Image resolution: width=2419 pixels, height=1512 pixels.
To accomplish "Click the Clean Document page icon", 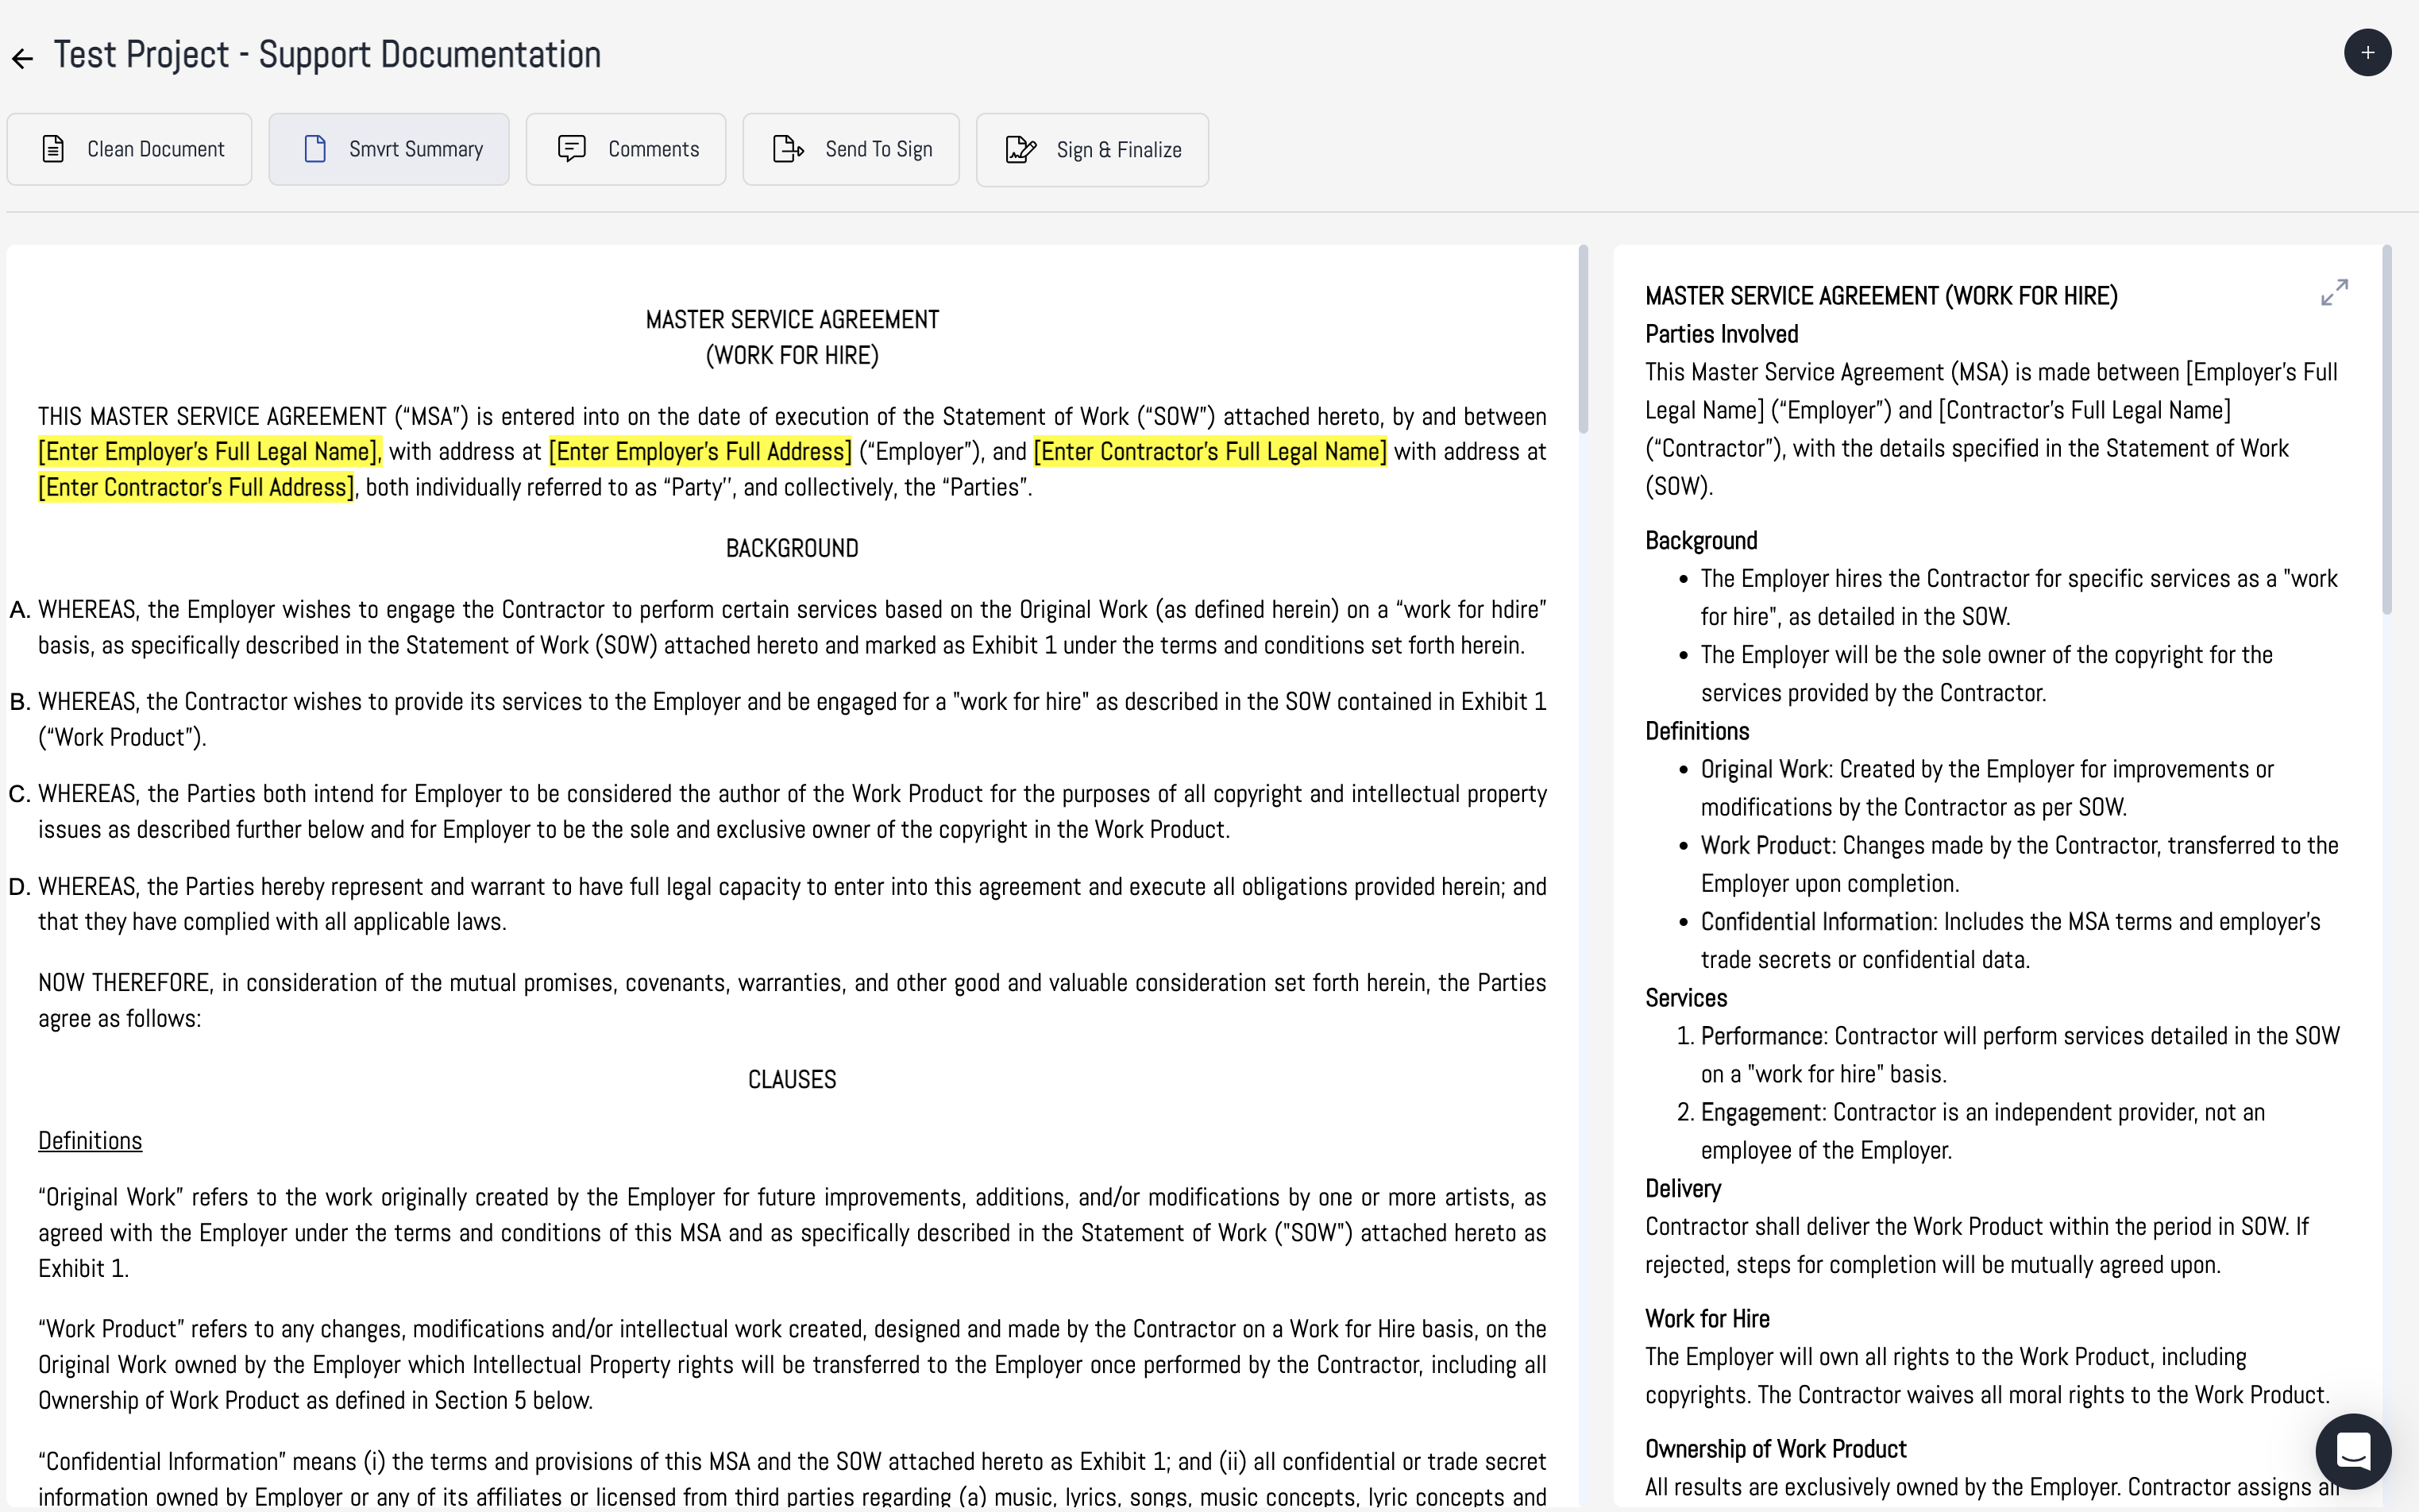I will click(x=53, y=149).
